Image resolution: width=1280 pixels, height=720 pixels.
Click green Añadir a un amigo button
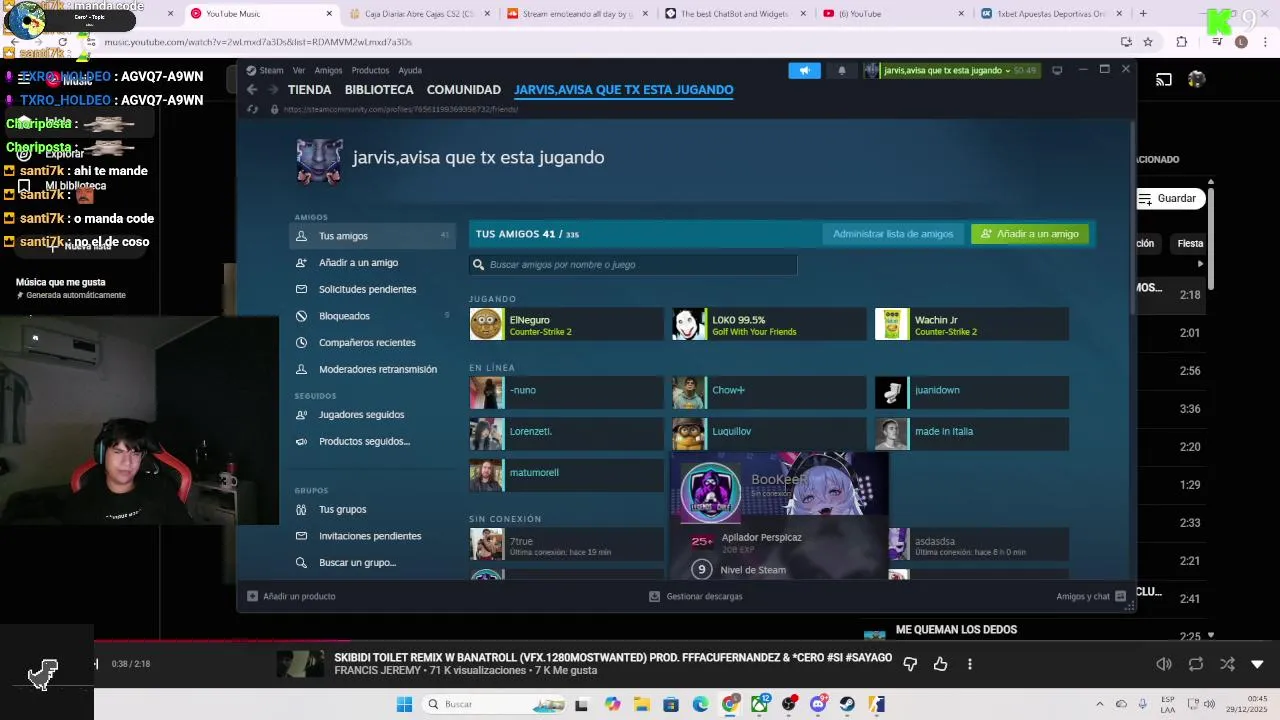pos(1030,234)
